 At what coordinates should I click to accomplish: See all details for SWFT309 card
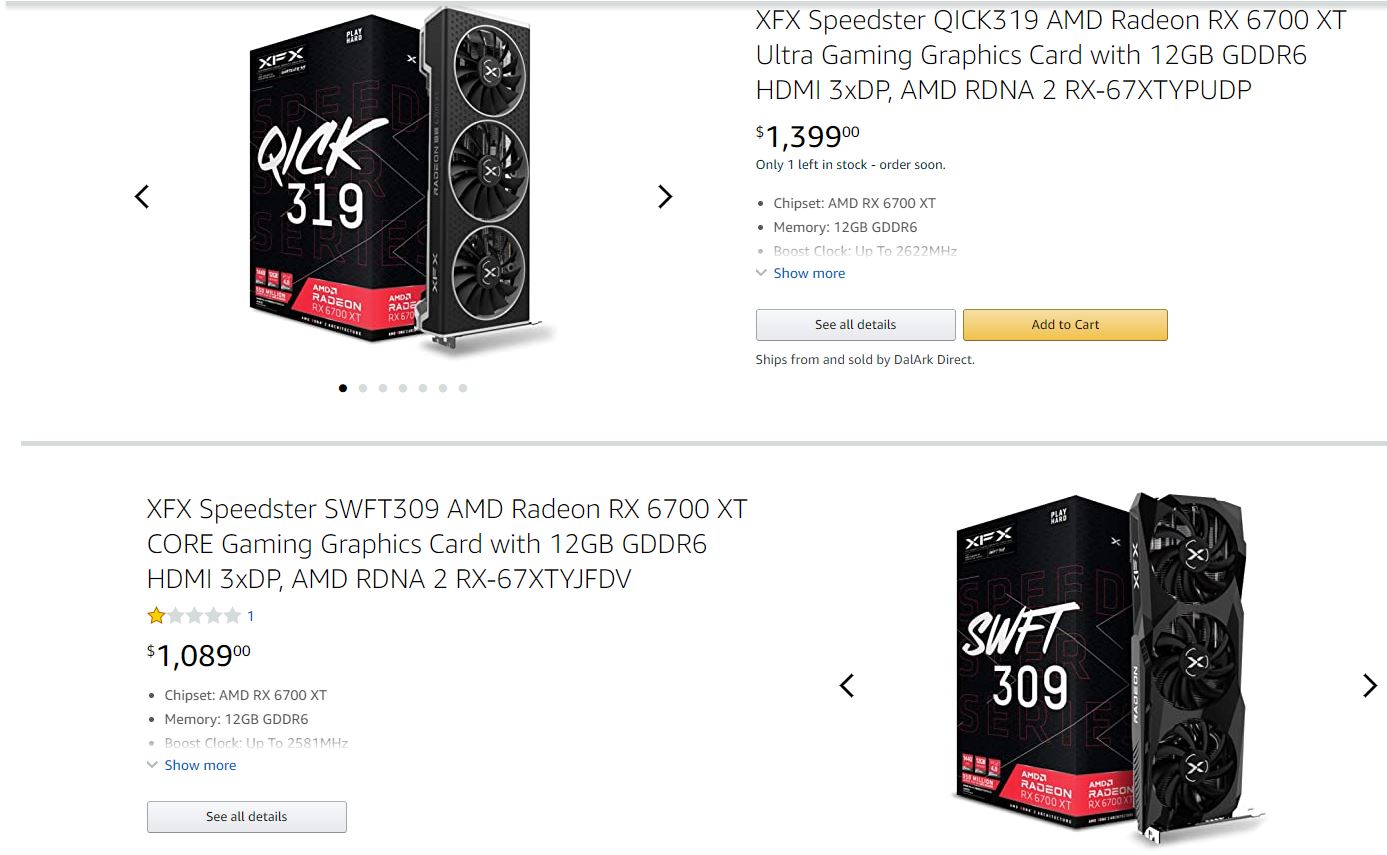point(246,817)
